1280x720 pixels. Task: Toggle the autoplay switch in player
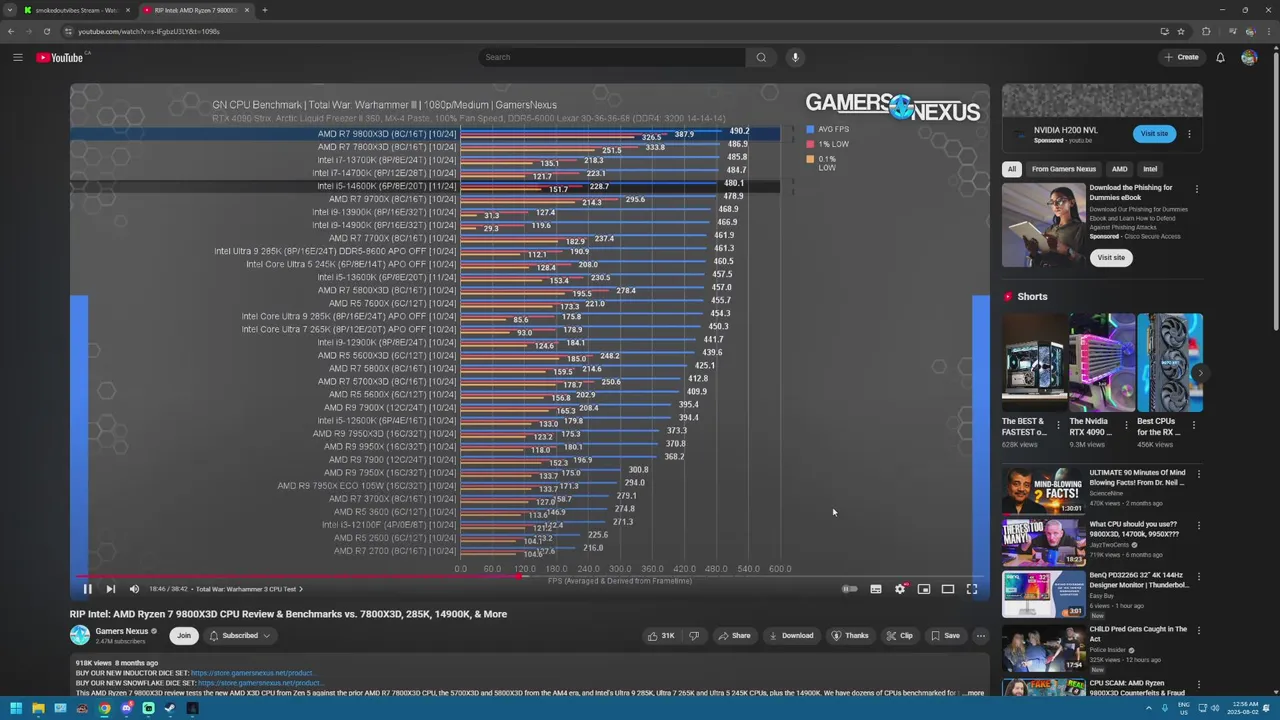point(849,589)
